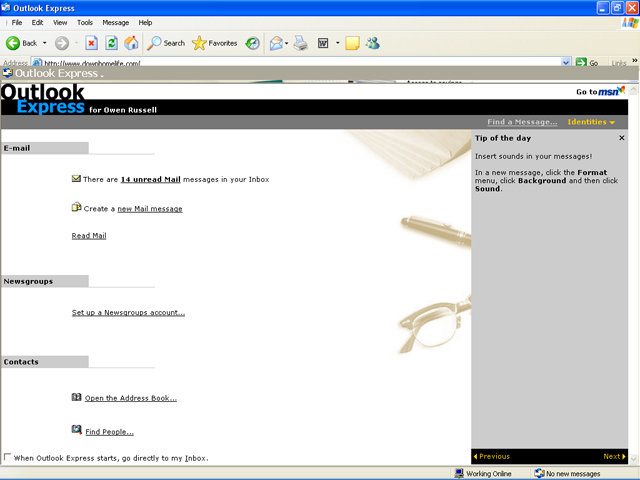Show the Previous tip
The width and height of the screenshot is (640, 480).
[x=492, y=456]
